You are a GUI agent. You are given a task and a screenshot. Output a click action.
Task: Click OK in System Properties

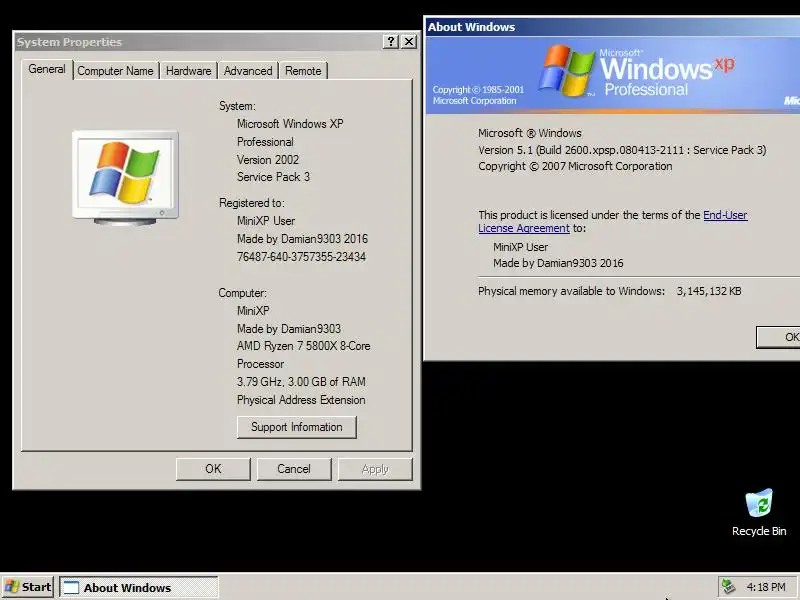pos(213,469)
